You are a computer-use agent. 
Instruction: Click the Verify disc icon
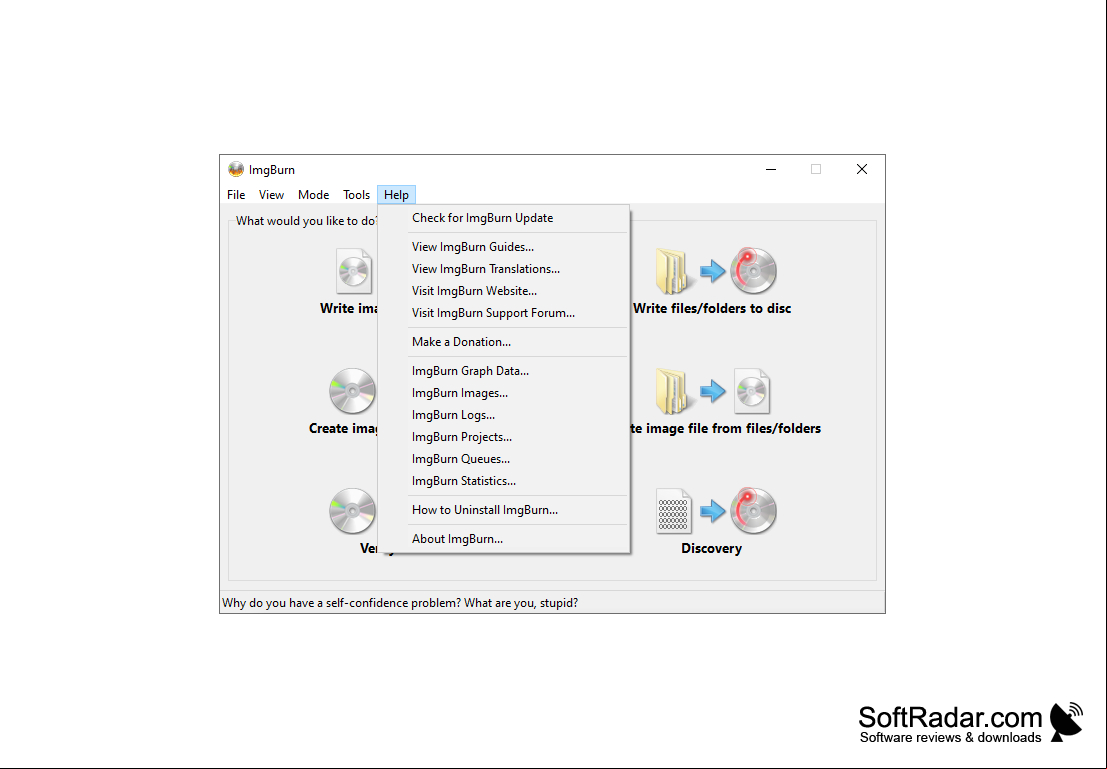(x=352, y=511)
